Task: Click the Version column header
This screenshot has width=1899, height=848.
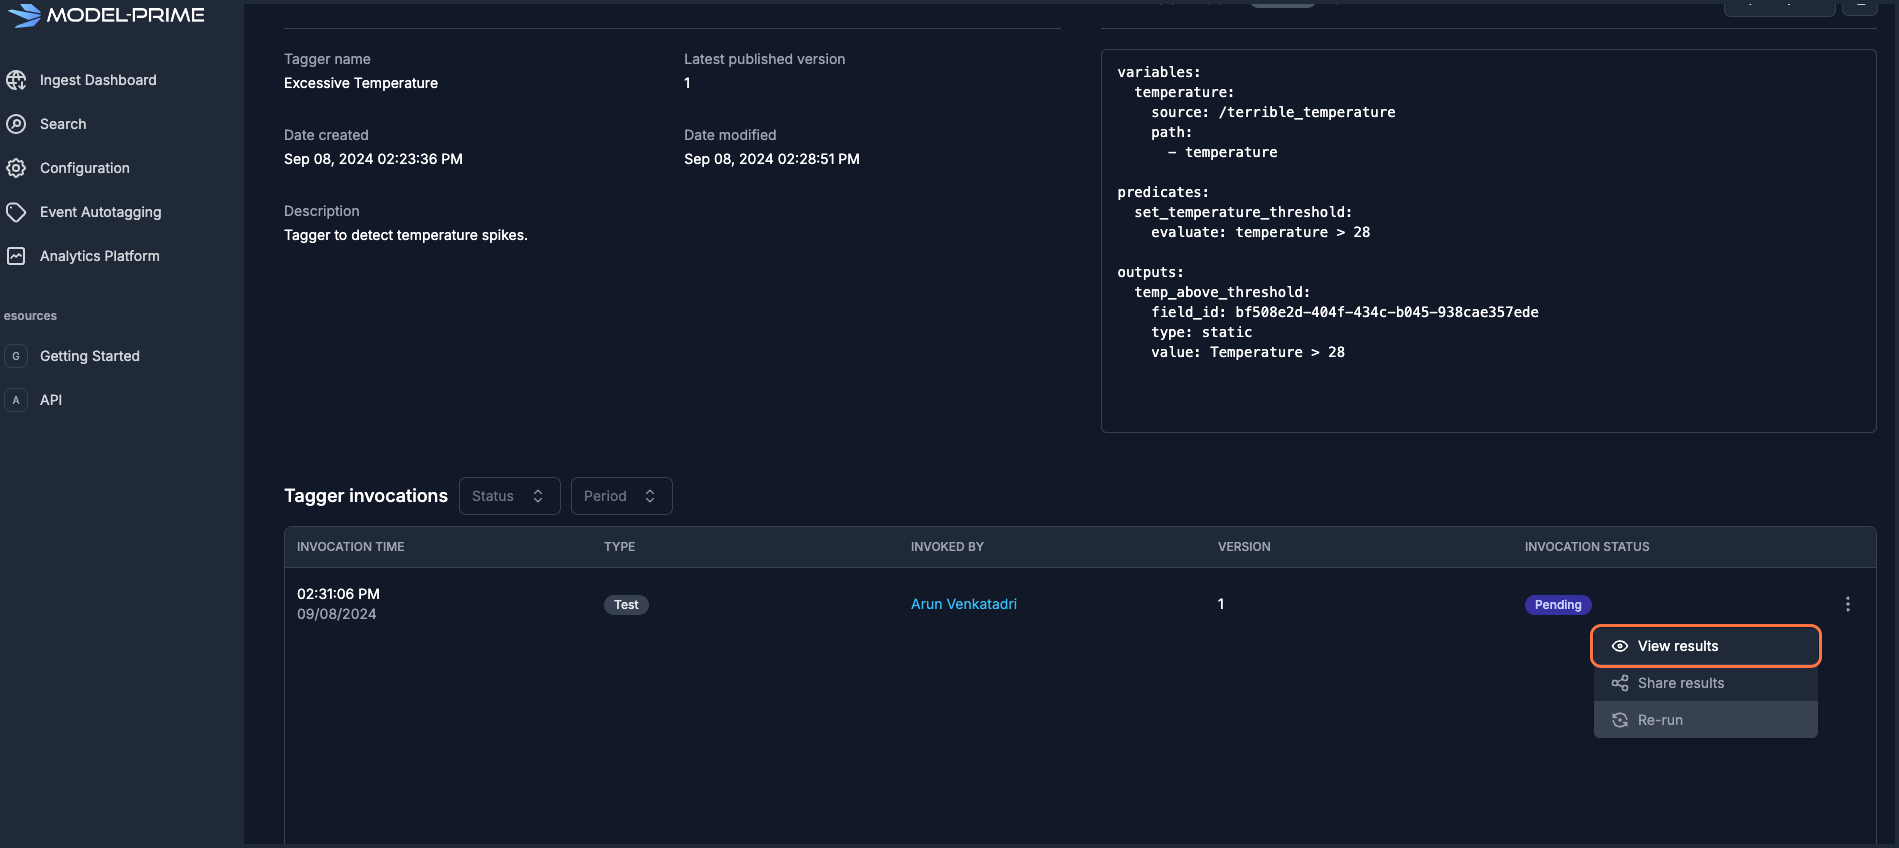Action: pyautogui.click(x=1244, y=547)
